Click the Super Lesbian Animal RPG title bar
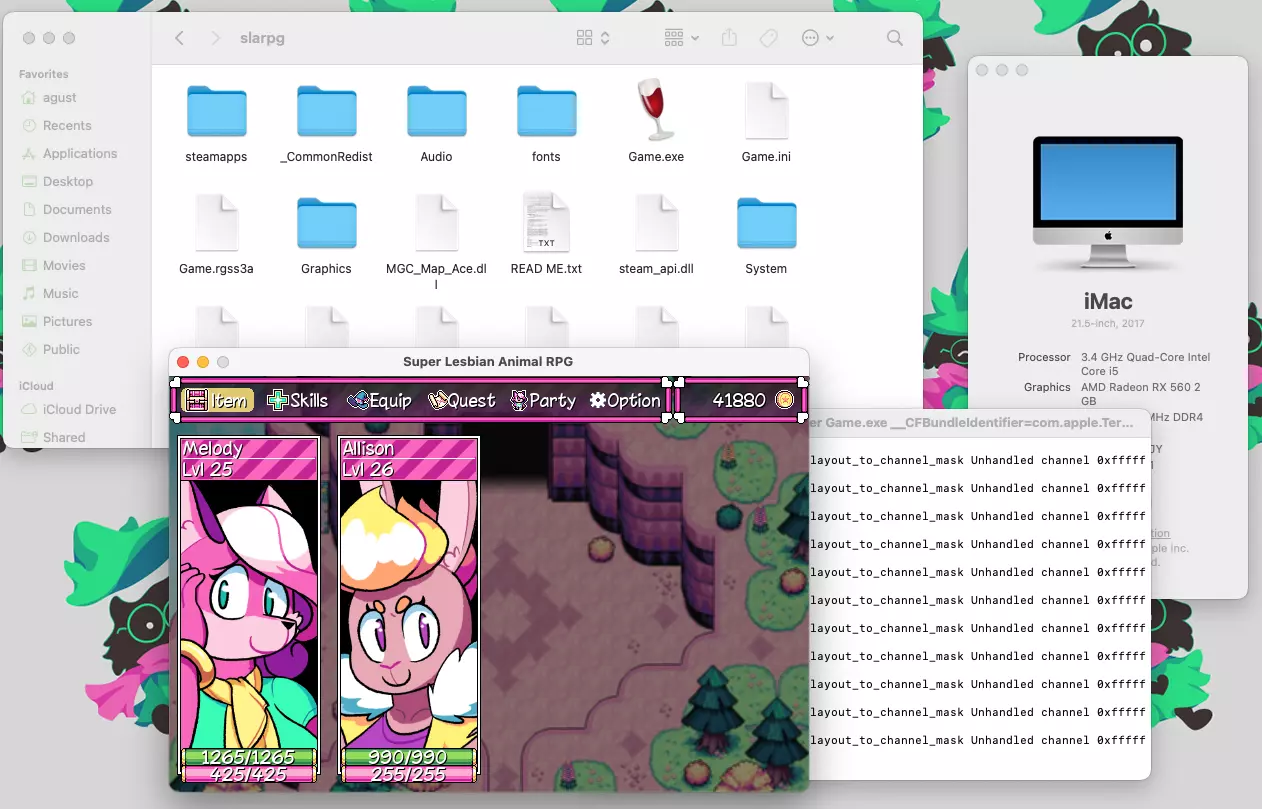Screen dimensions: 1262x809 (x=488, y=362)
